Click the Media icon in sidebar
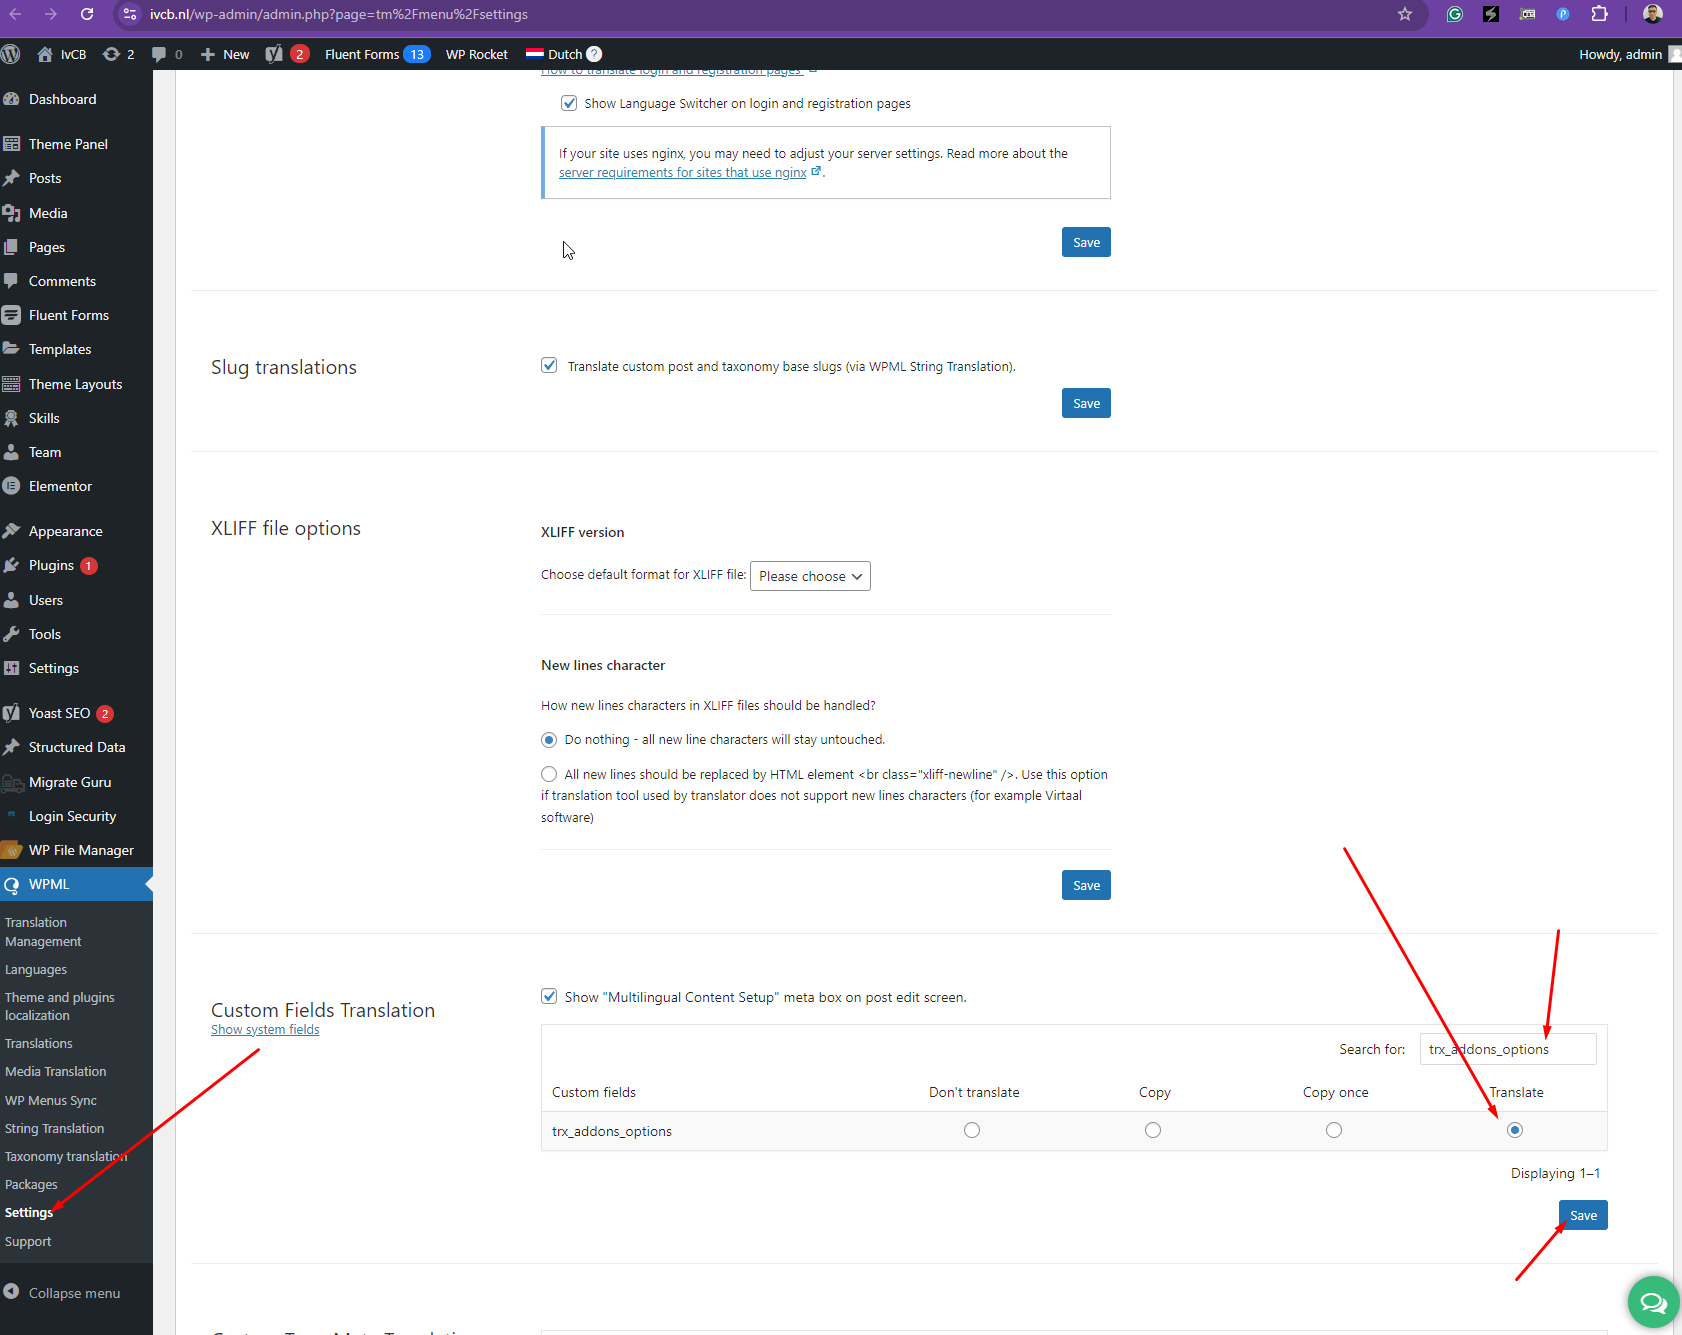The height and width of the screenshot is (1335, 1682). click(11, 213)
